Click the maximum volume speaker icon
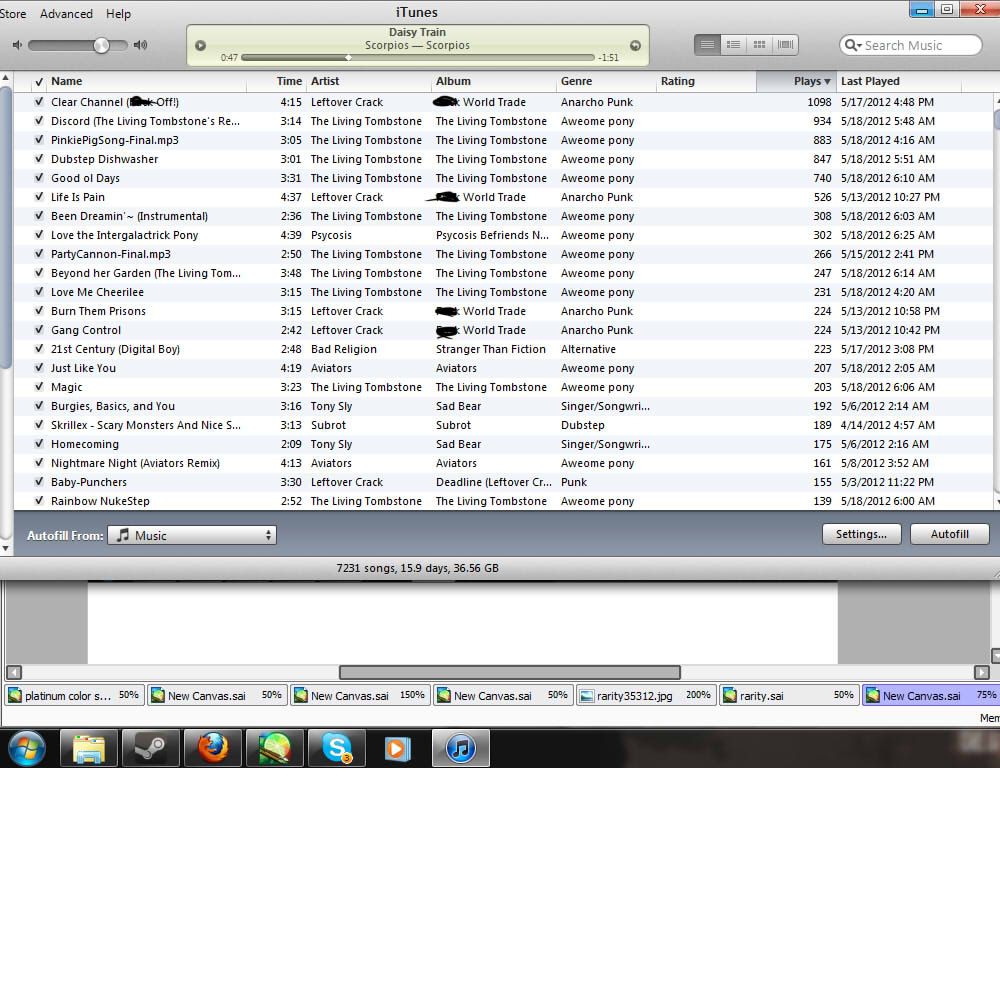Viewport: 1000px width, 1000px height. tap(140, 45)
